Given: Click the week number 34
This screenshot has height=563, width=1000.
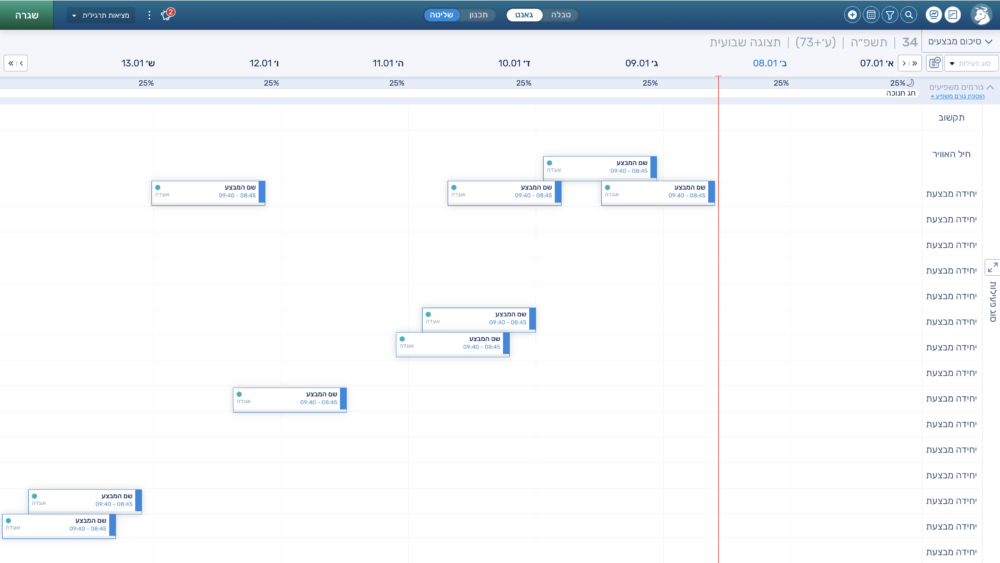Looking at the screenshot, I should (x=910, y=42).
